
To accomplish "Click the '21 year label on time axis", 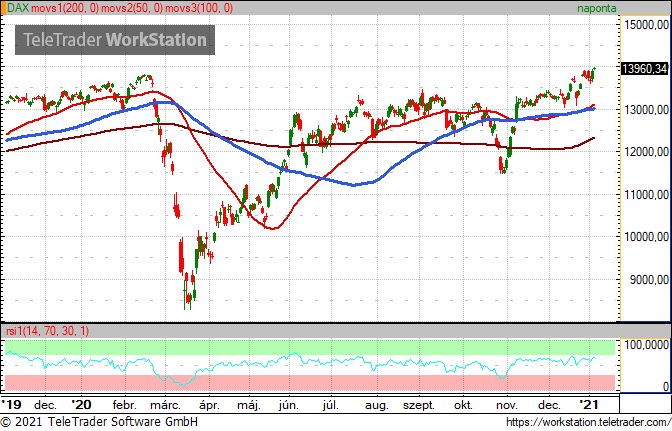I will pyautogui.click(x=588, y=404).
